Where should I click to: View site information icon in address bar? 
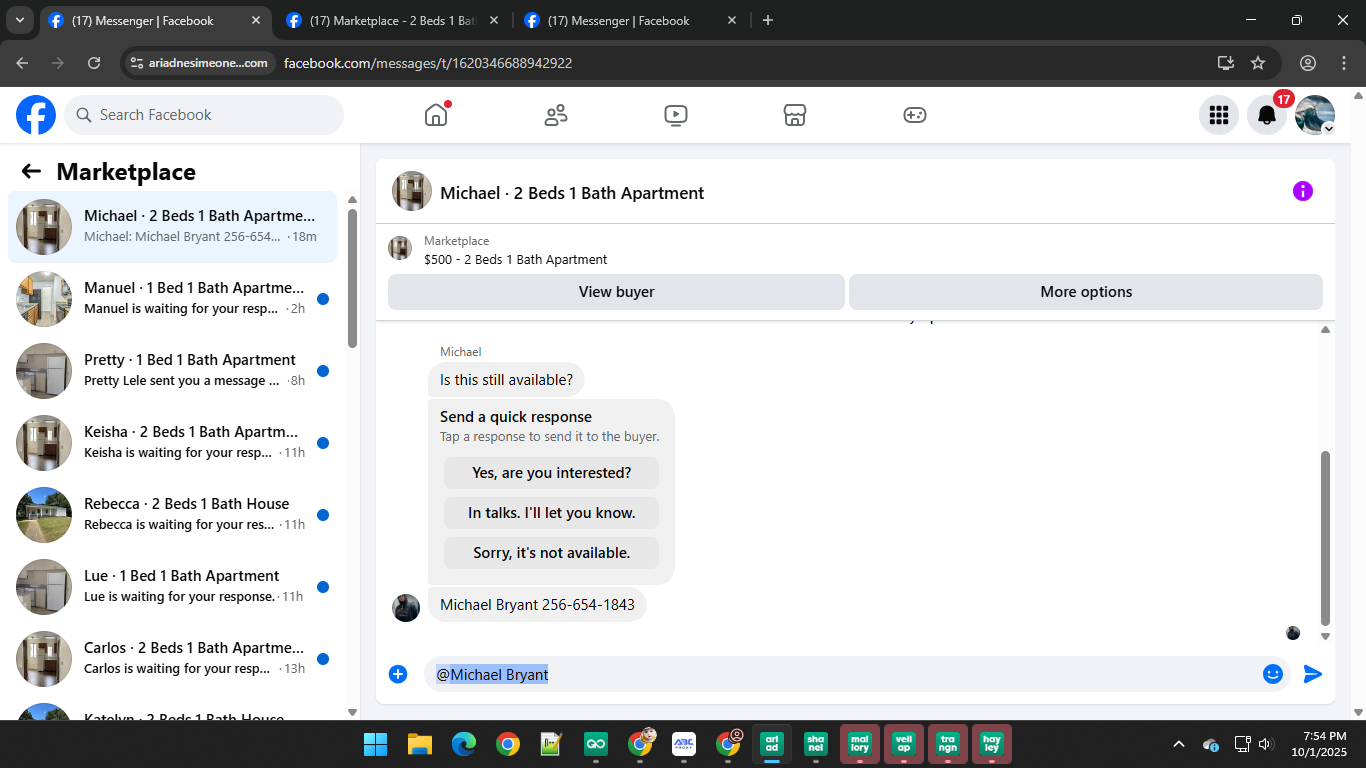click(138, 63)
